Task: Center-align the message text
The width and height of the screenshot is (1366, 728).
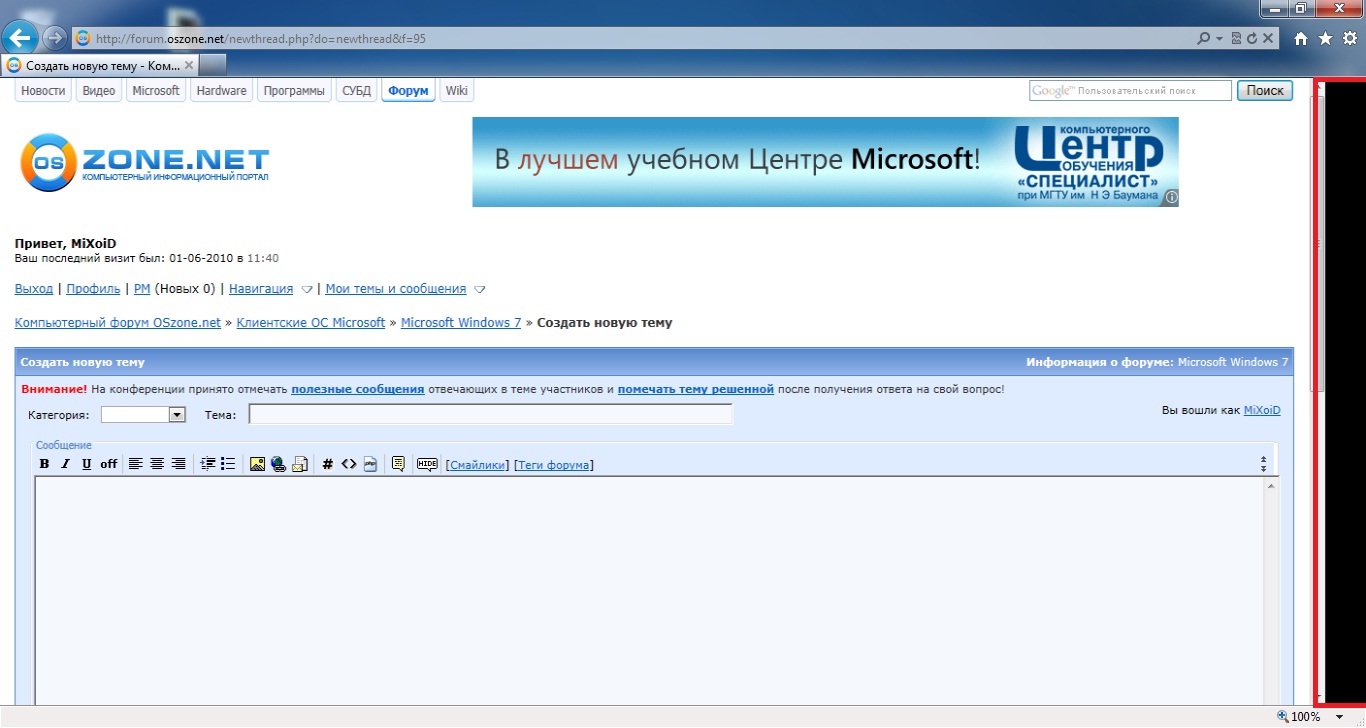Action: tap(157, 464)
